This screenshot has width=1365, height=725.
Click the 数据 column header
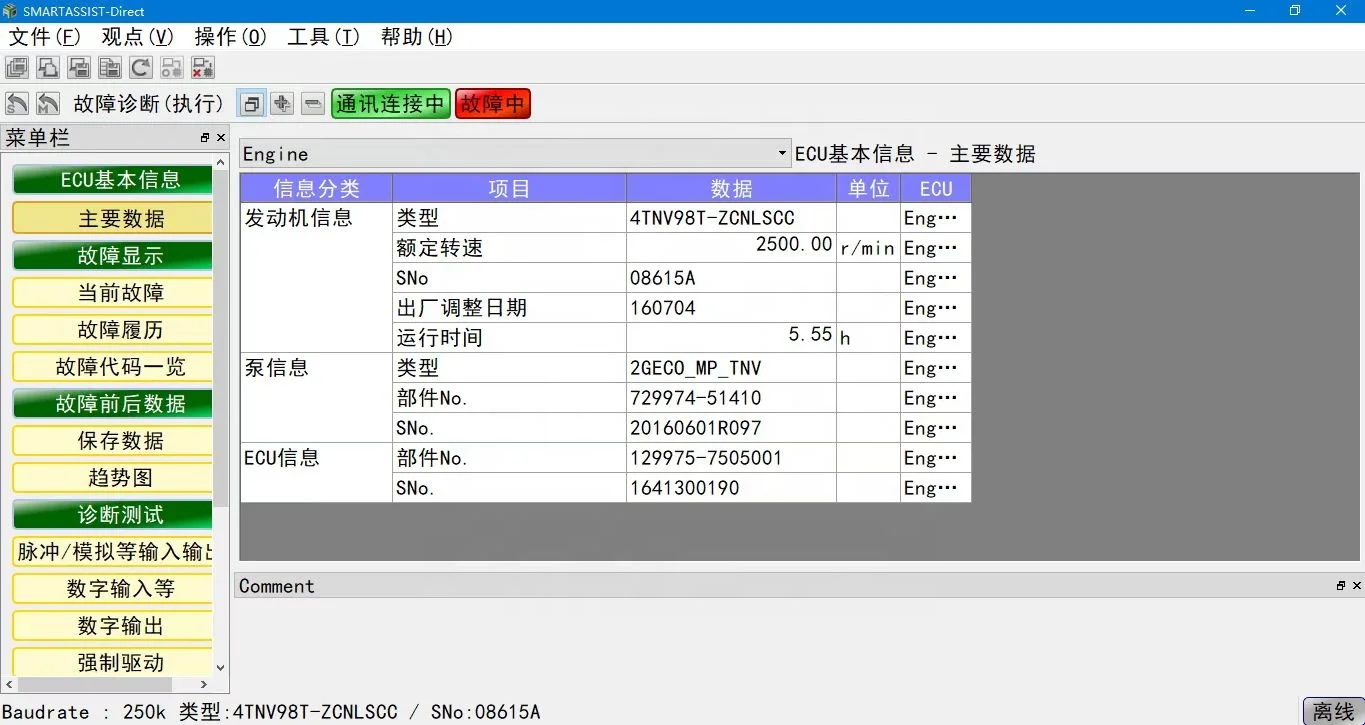point(732,188)
